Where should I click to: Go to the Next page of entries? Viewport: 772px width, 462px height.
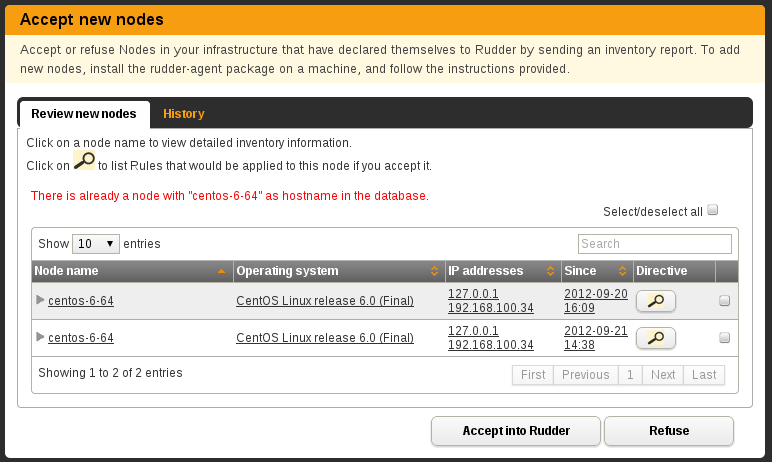click(663, 375)
